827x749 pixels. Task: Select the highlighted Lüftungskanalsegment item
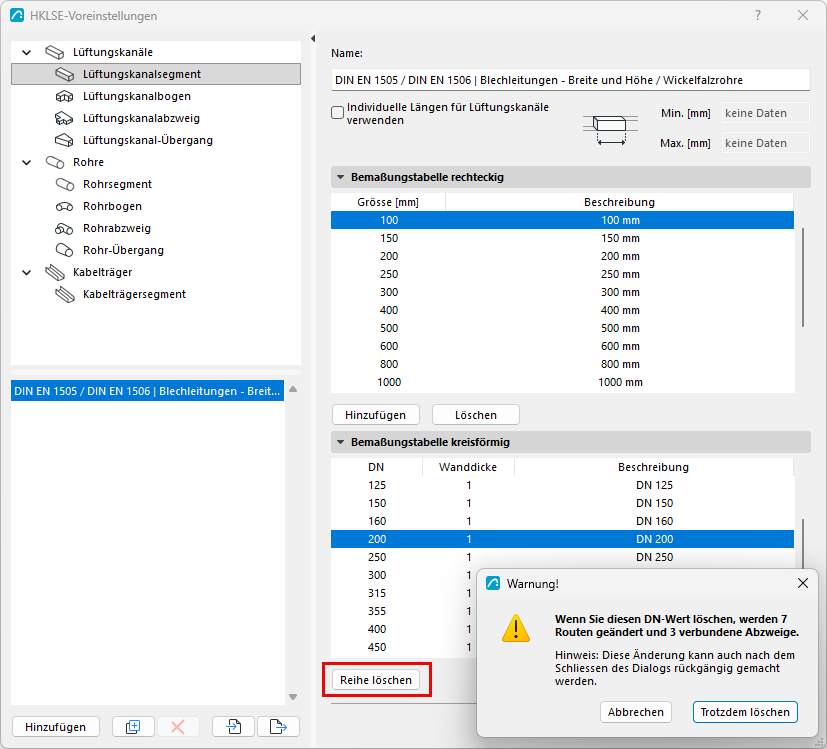(156, 74)
